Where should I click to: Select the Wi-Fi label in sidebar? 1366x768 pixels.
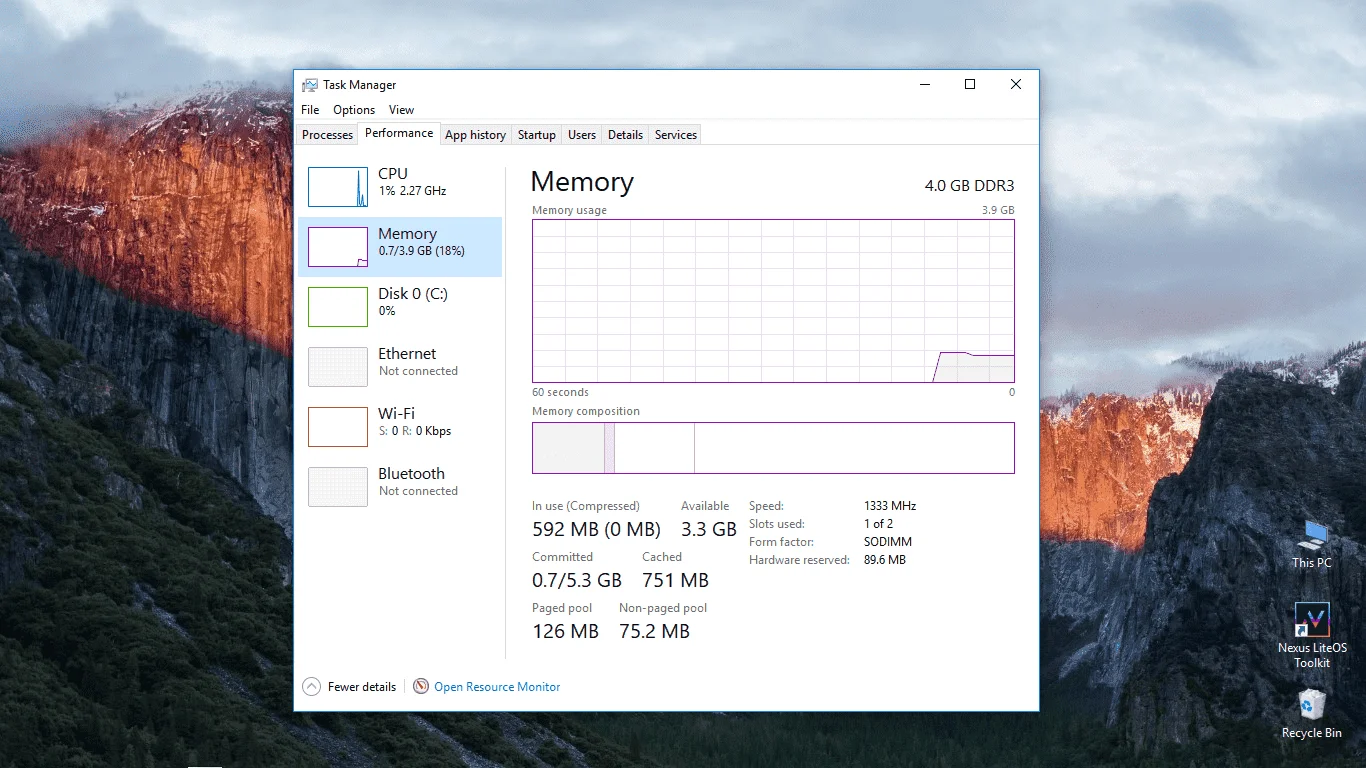pos(396,414)
